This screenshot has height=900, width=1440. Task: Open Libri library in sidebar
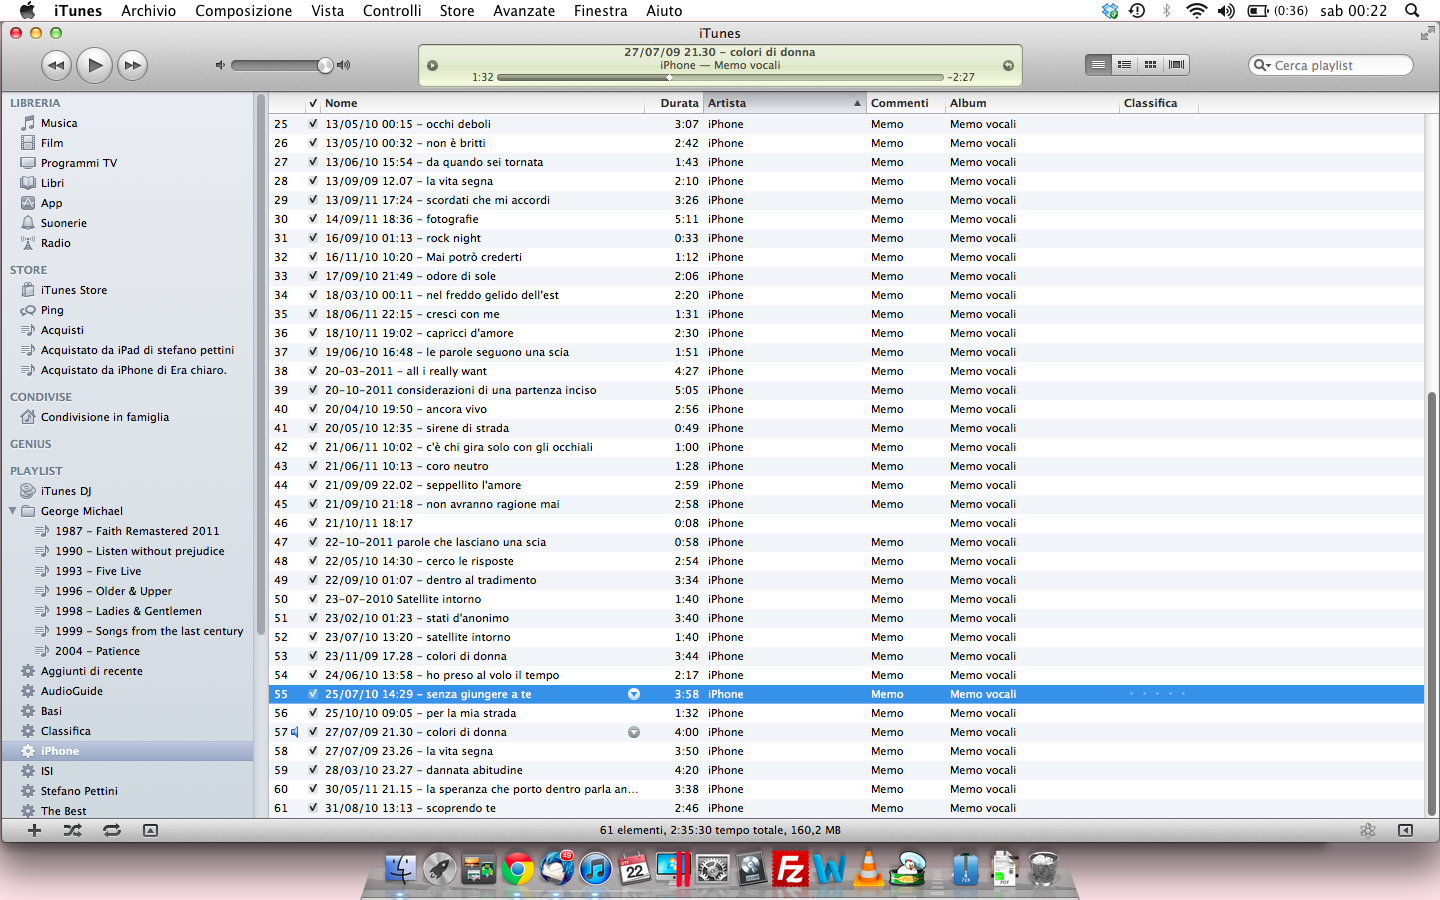point(52,183)
